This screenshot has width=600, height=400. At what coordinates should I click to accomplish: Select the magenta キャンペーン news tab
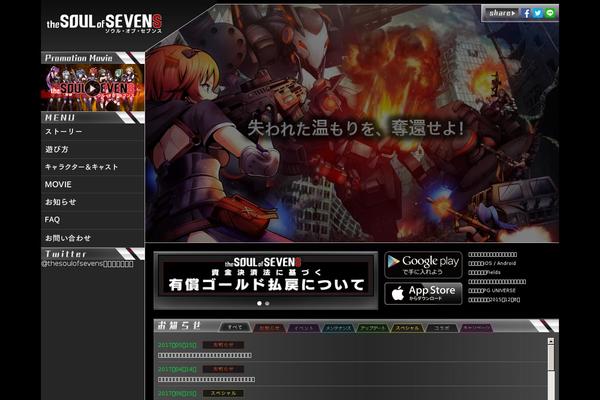coord(476,328)
